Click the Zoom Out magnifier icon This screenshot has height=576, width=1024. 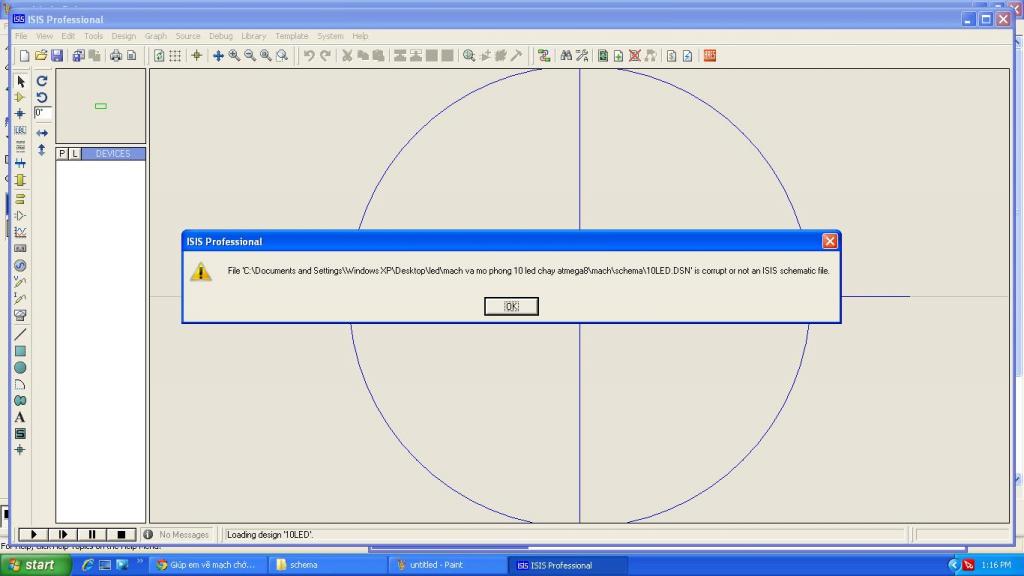tap(250, 56)
